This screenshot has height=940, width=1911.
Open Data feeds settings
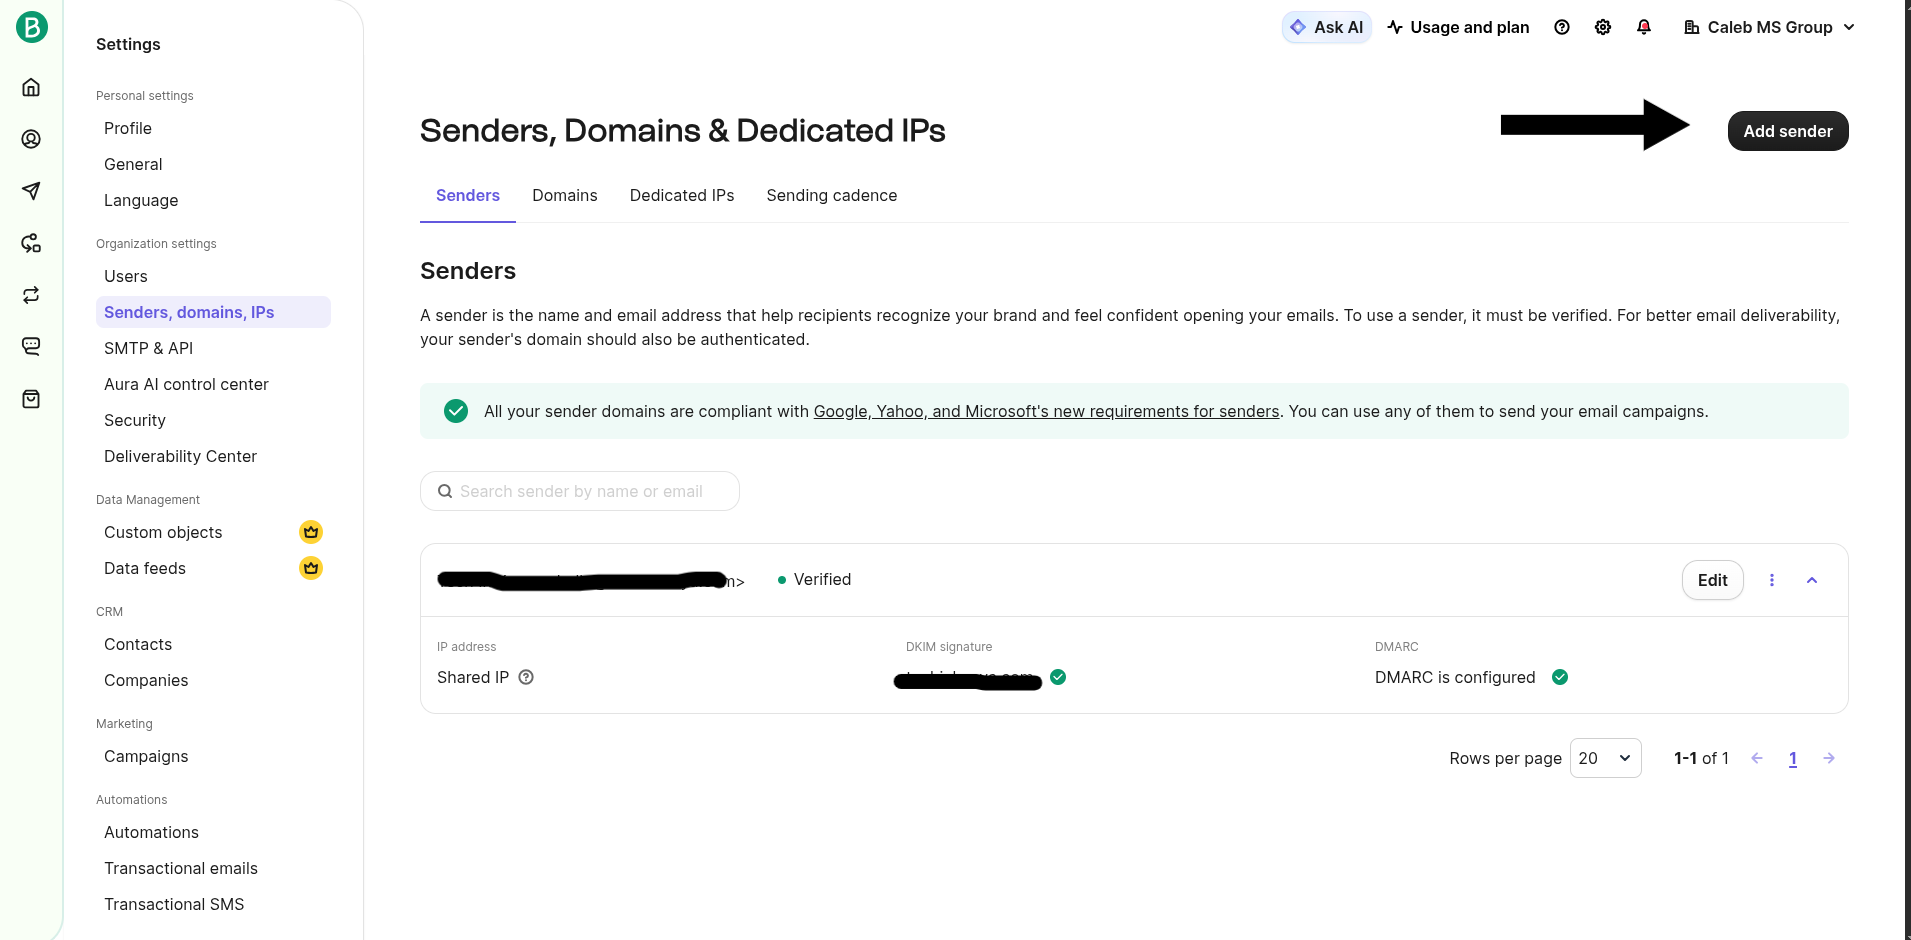click(145, 568)
